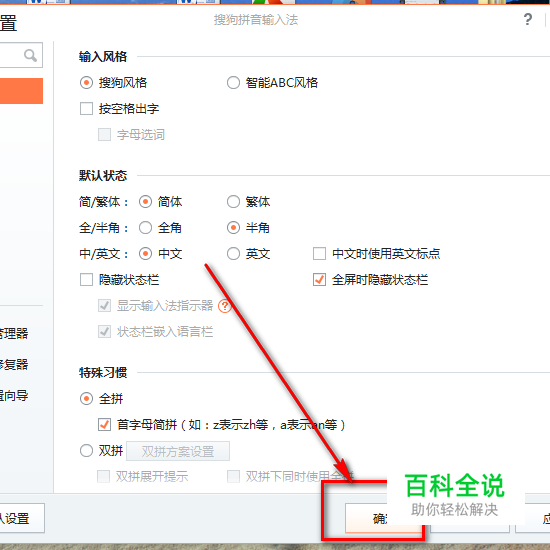This screenshot has width=550, height=550.
Task: Click the restore default 设置 button
Action: click(x=22, y=518)
